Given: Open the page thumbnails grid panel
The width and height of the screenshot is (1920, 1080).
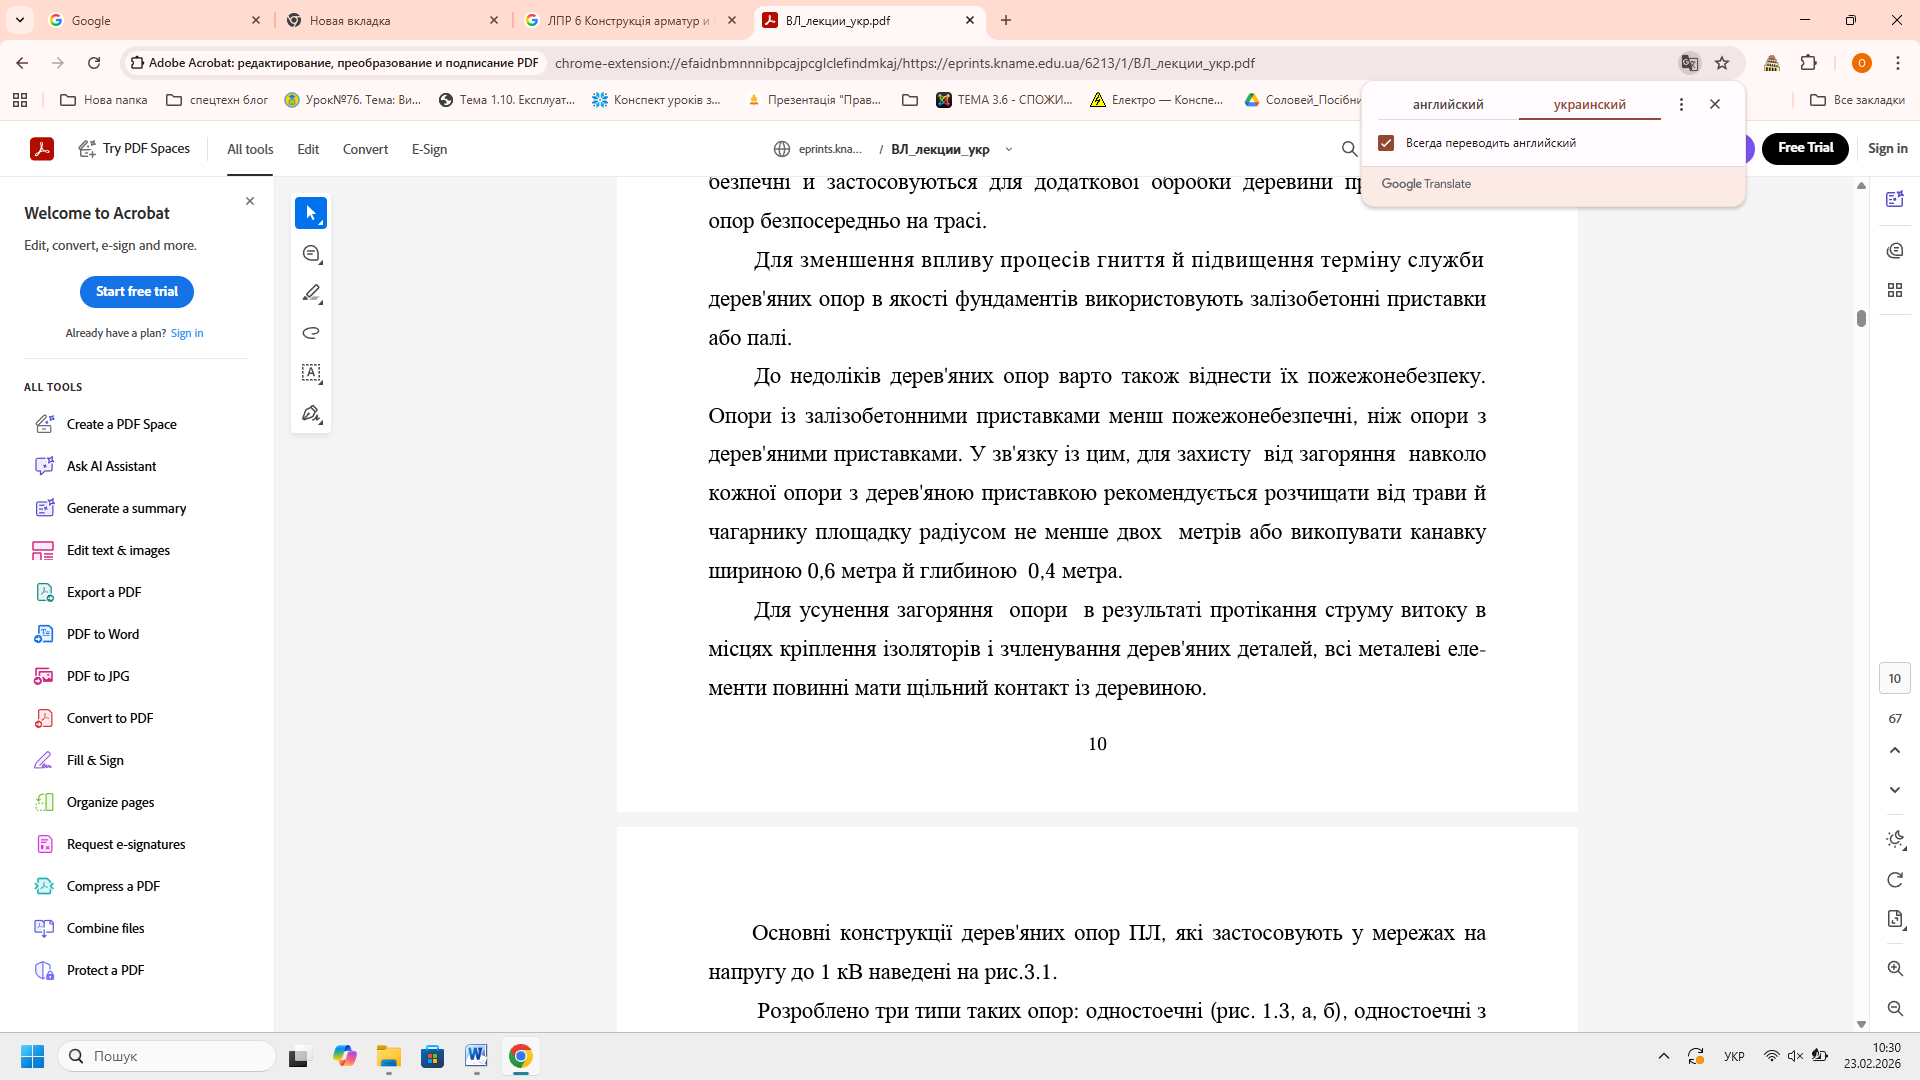Looking at the screenshot, I should pyautogui.click(x=1895, y=290).
